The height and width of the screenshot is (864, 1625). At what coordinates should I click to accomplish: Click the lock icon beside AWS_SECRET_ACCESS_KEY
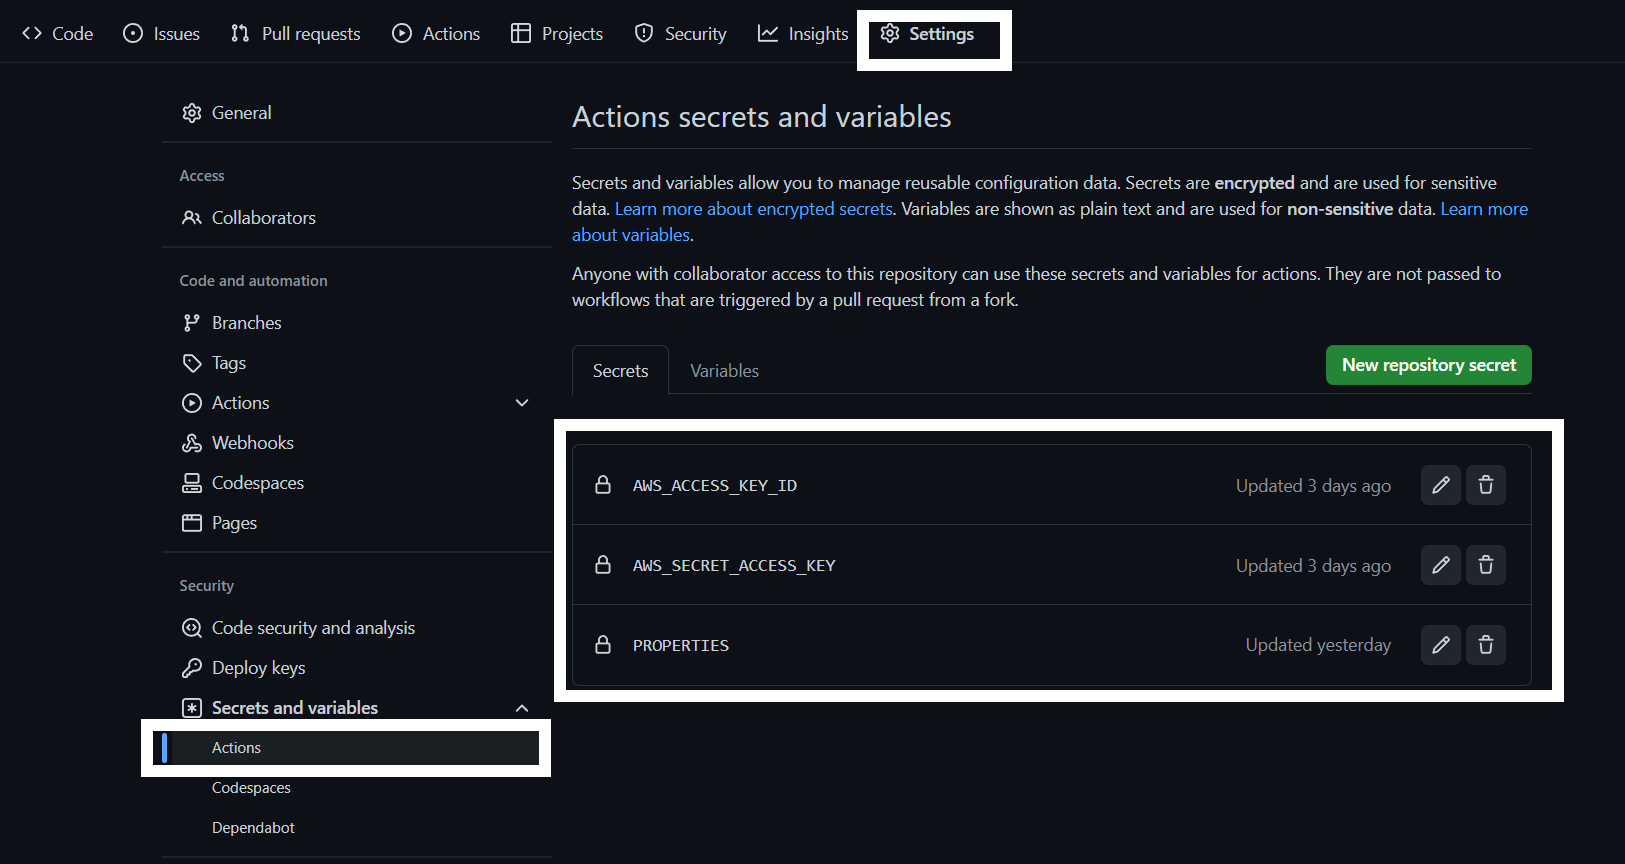(603, 565)
